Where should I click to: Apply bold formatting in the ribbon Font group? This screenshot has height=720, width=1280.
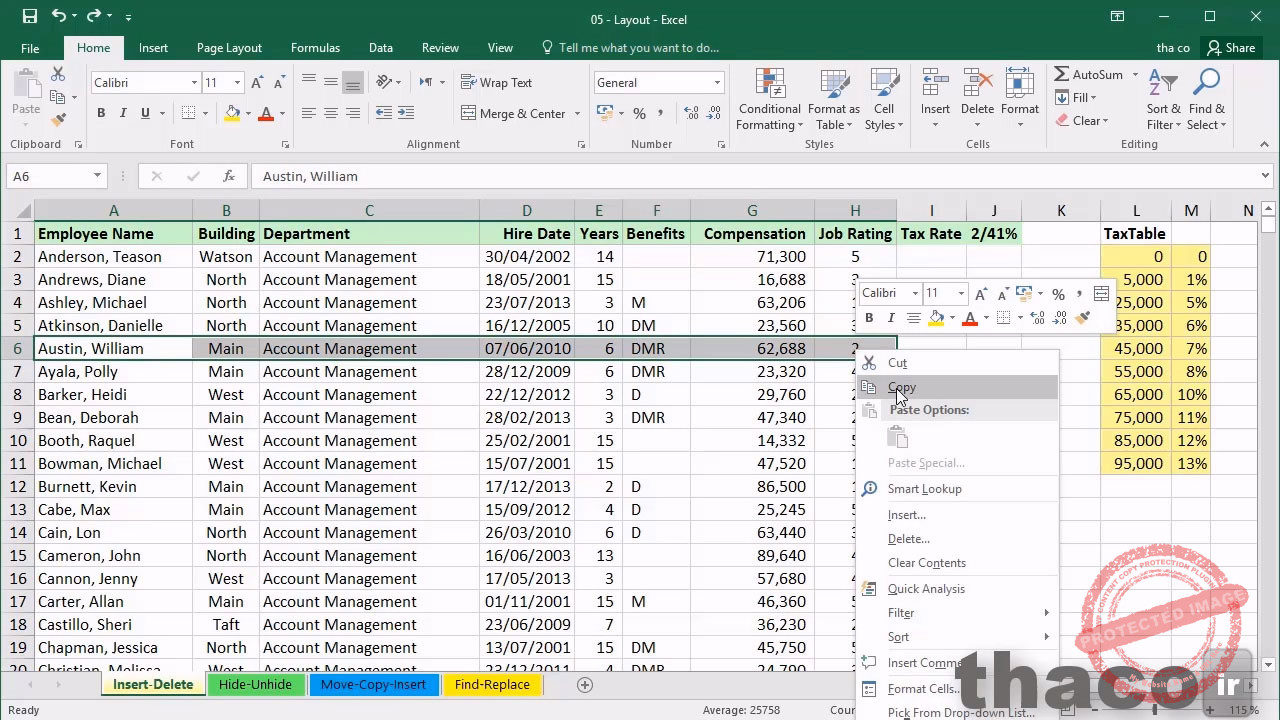pos(101,113)
